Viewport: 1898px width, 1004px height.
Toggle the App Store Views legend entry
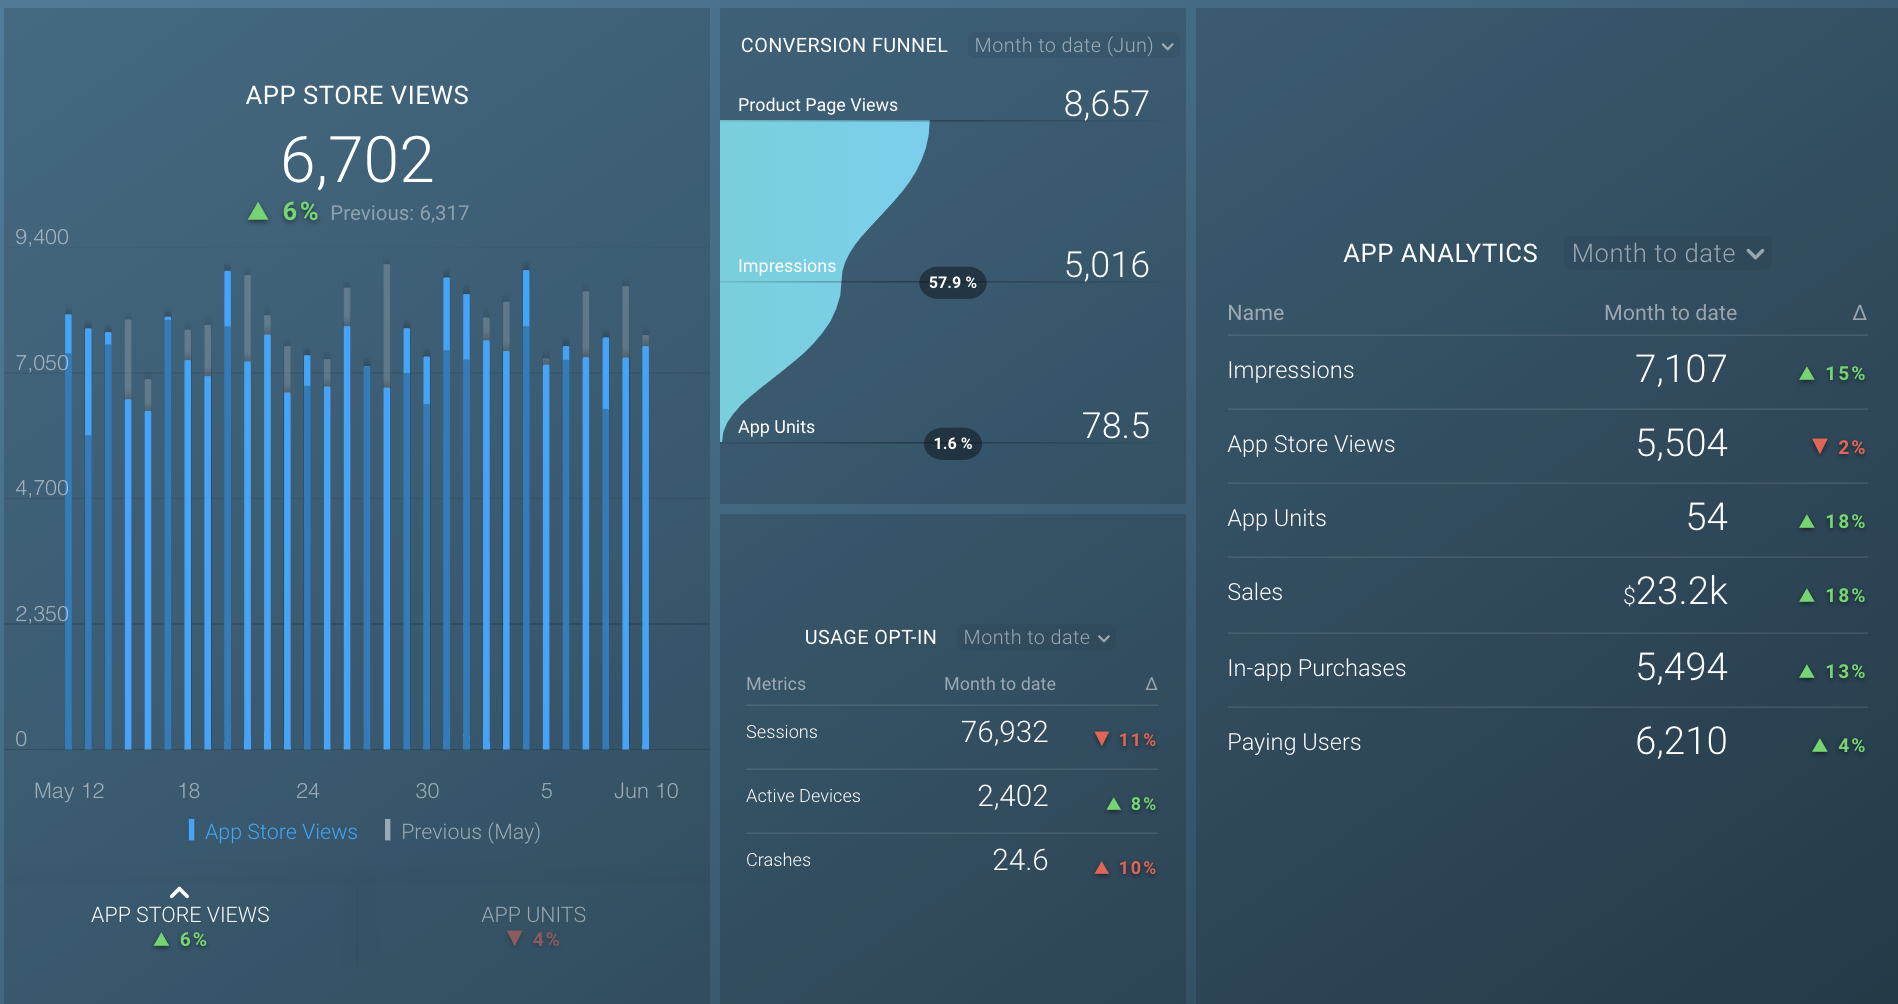click(x=281, y=831)
